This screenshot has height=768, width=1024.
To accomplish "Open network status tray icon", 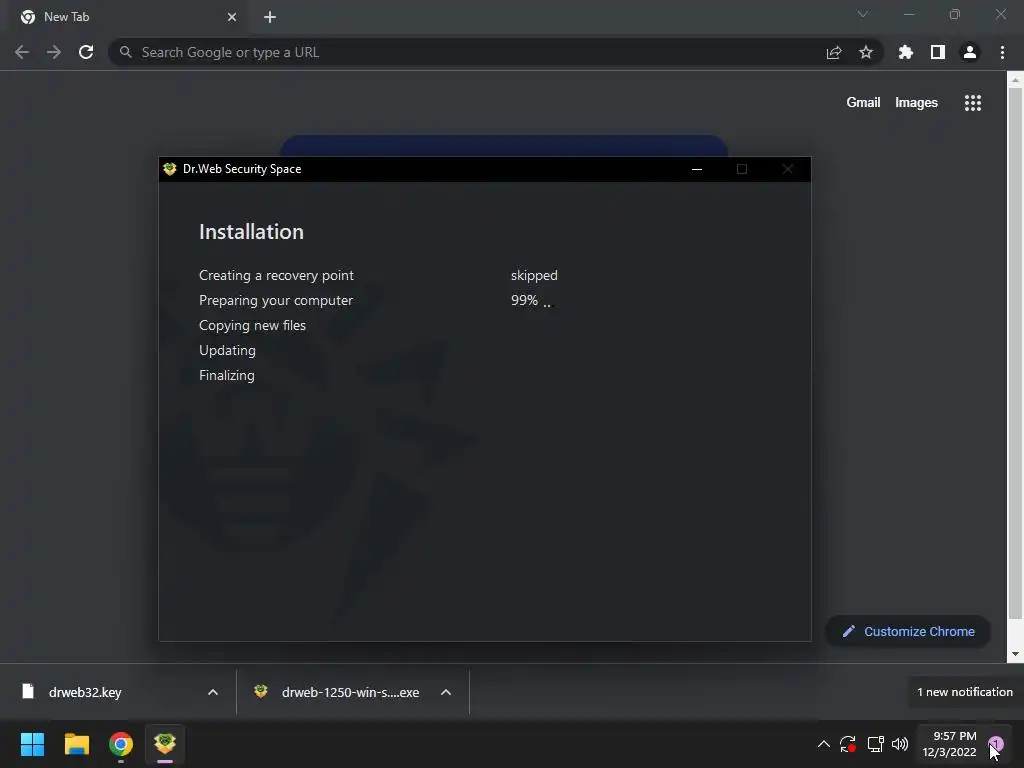I will point(875,744).
